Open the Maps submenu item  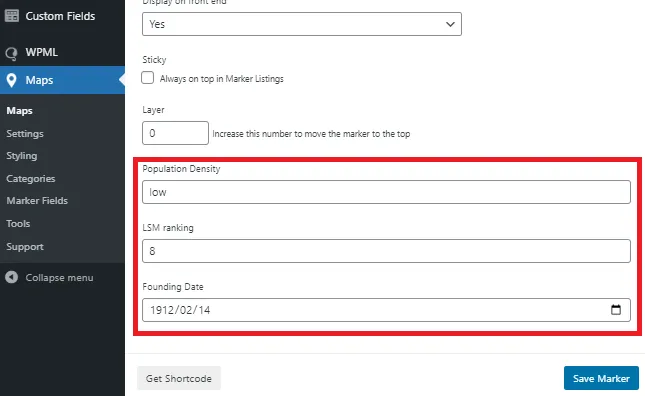[19, 111]
